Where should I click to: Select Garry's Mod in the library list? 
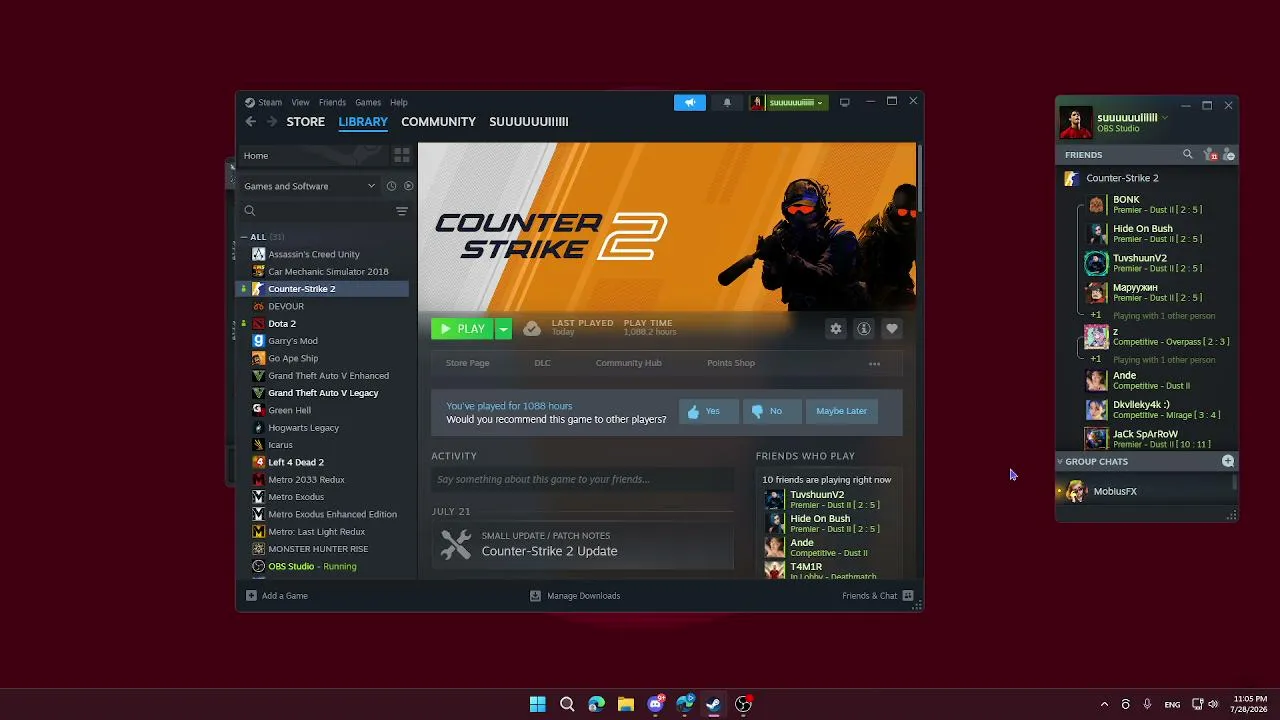tap(325, 341)
